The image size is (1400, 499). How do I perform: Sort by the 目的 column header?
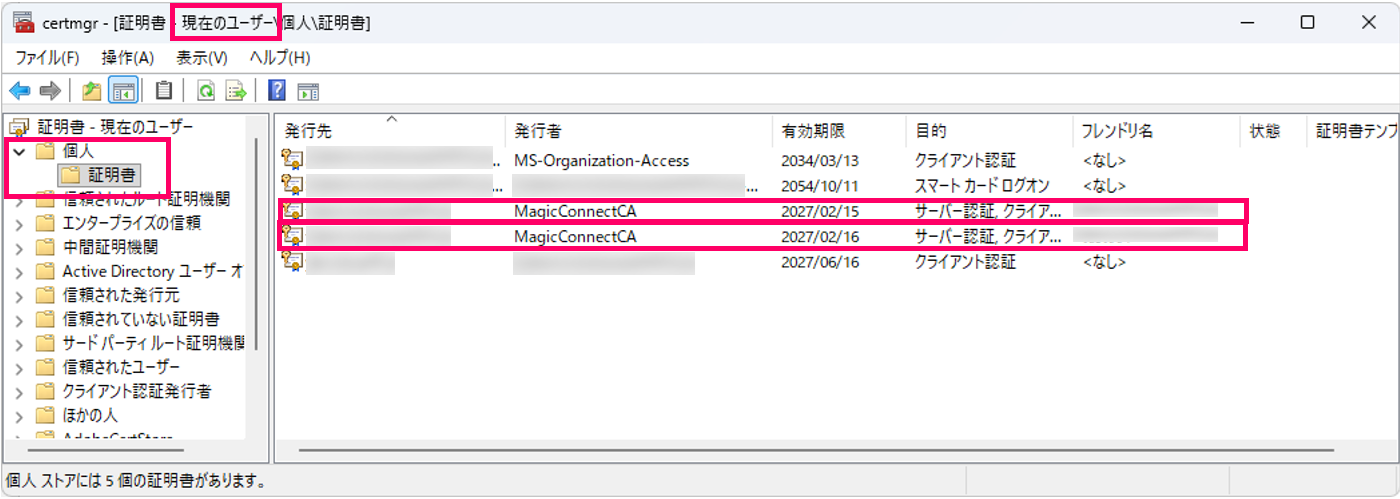coord(988,131)
